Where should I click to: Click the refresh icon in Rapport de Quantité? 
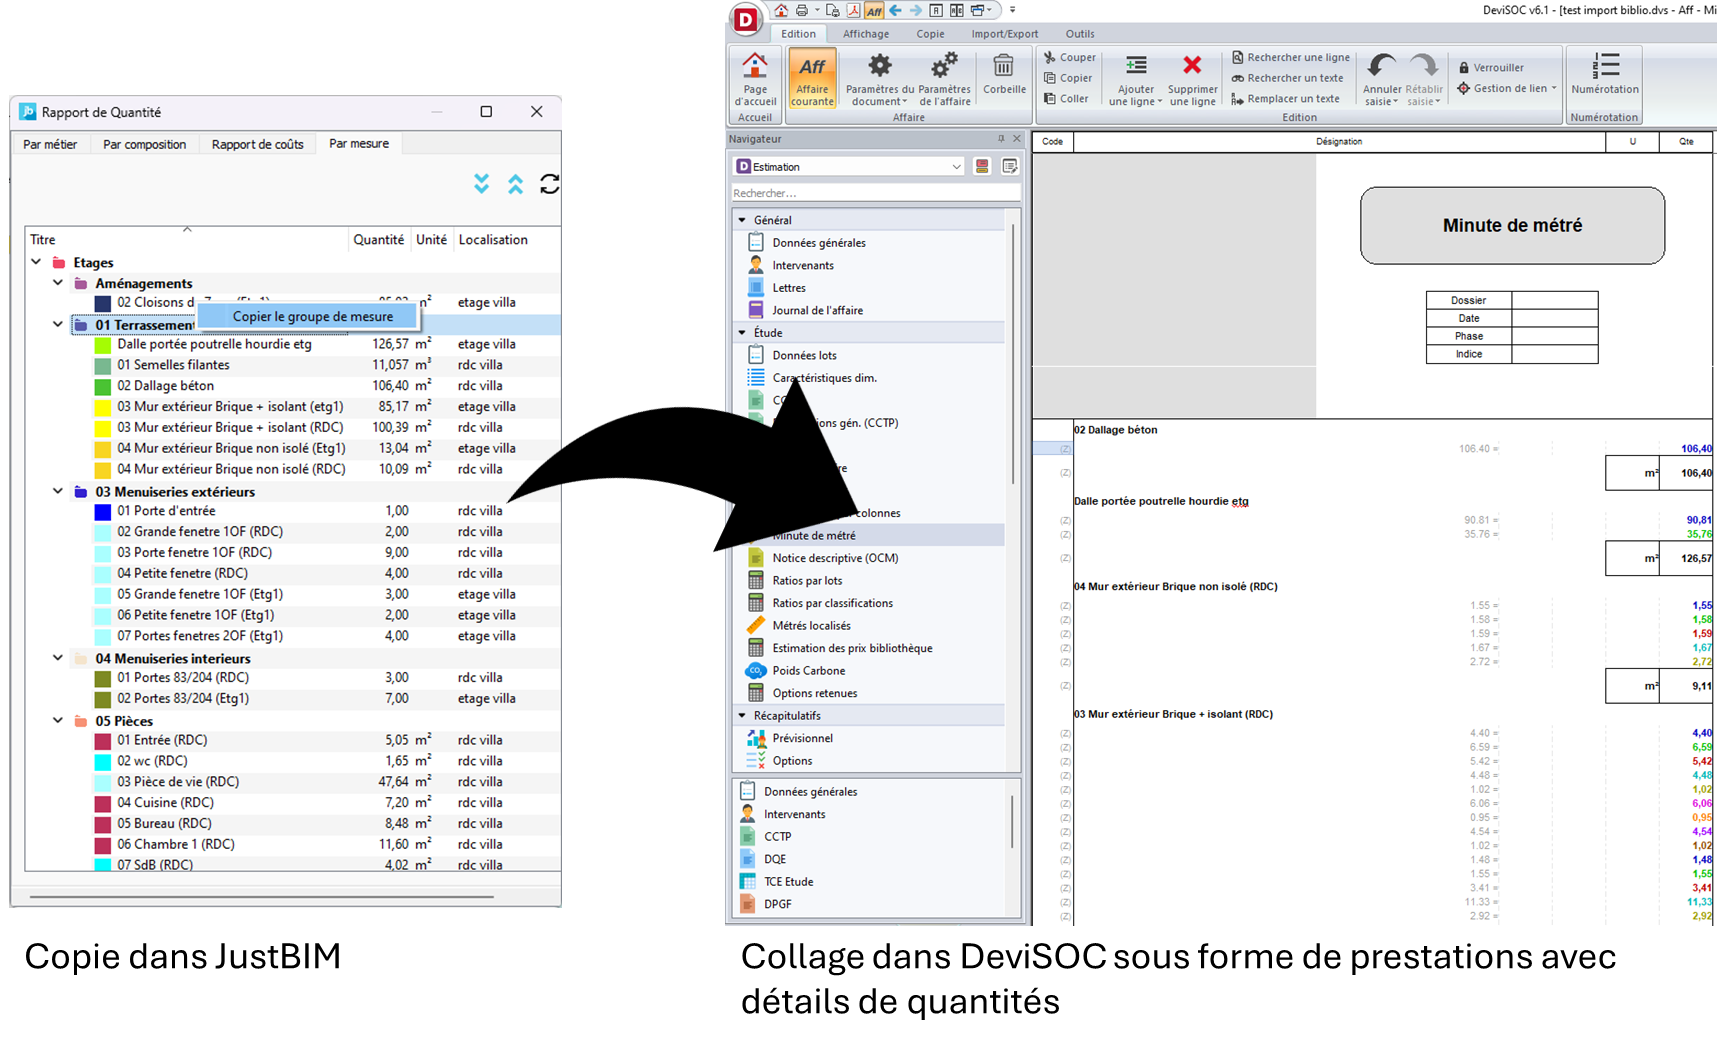[550, 184]
